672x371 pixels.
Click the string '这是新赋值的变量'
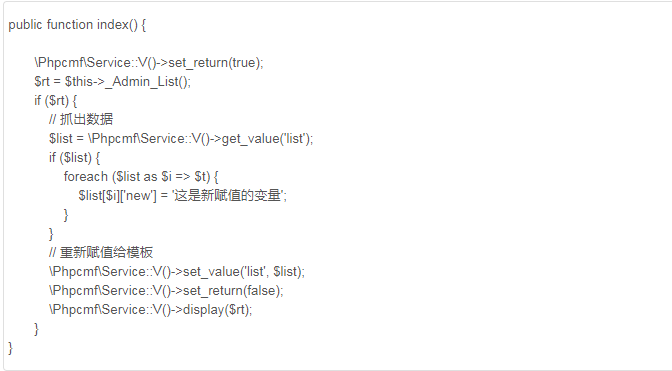(x=227, y=196)
